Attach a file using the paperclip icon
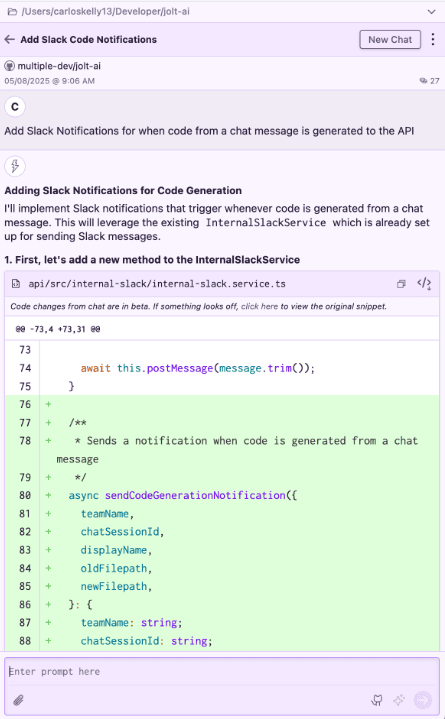The image size is (445, 719). click(18, 700)
